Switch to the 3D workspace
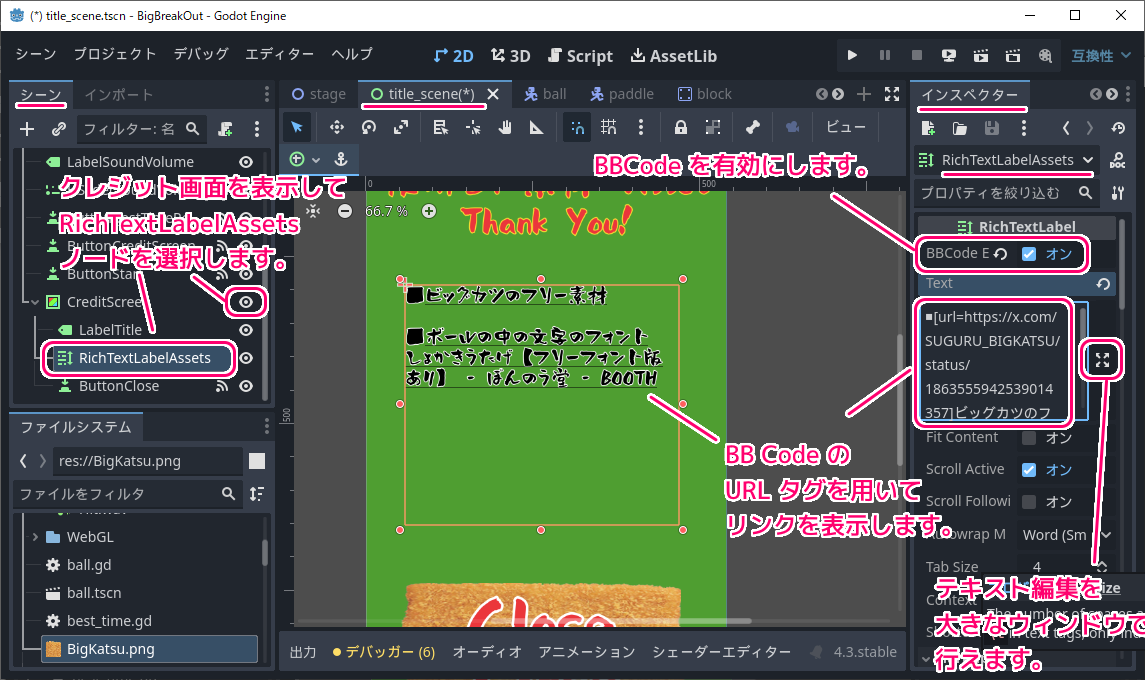The height and width of the screenshot is (680, 1145). point(510,55)
